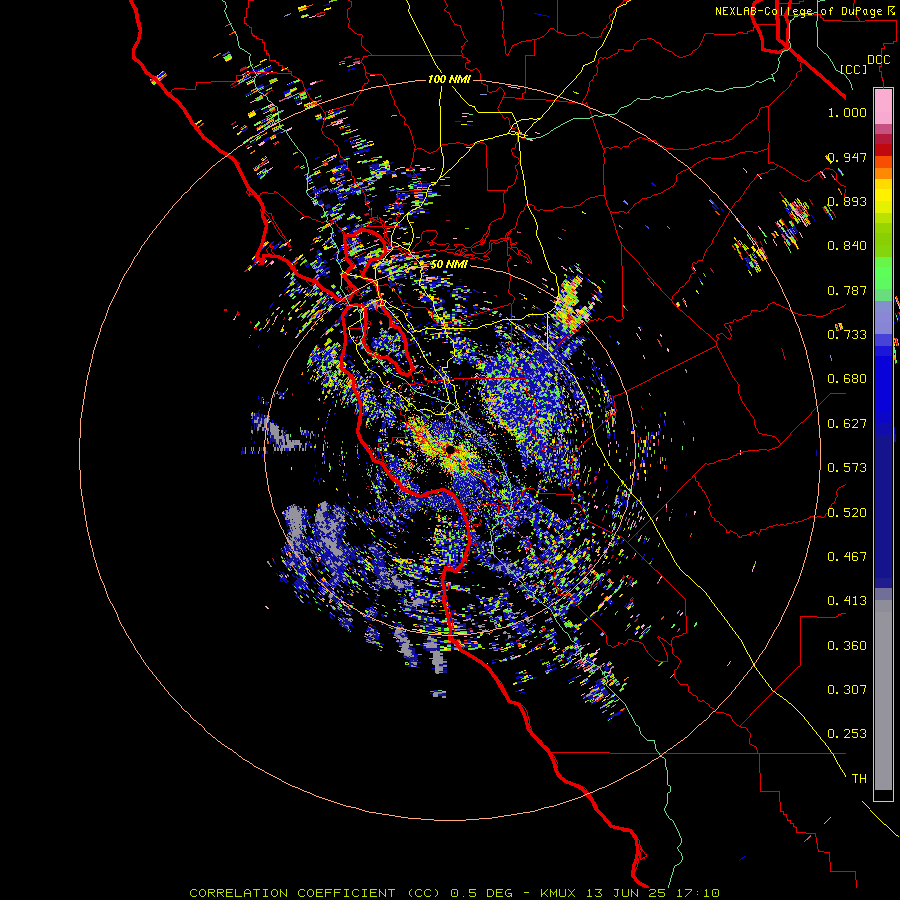
Task: Pick the gray segment of the color bar
Action: pyautogui.click(x=883, y=695)
